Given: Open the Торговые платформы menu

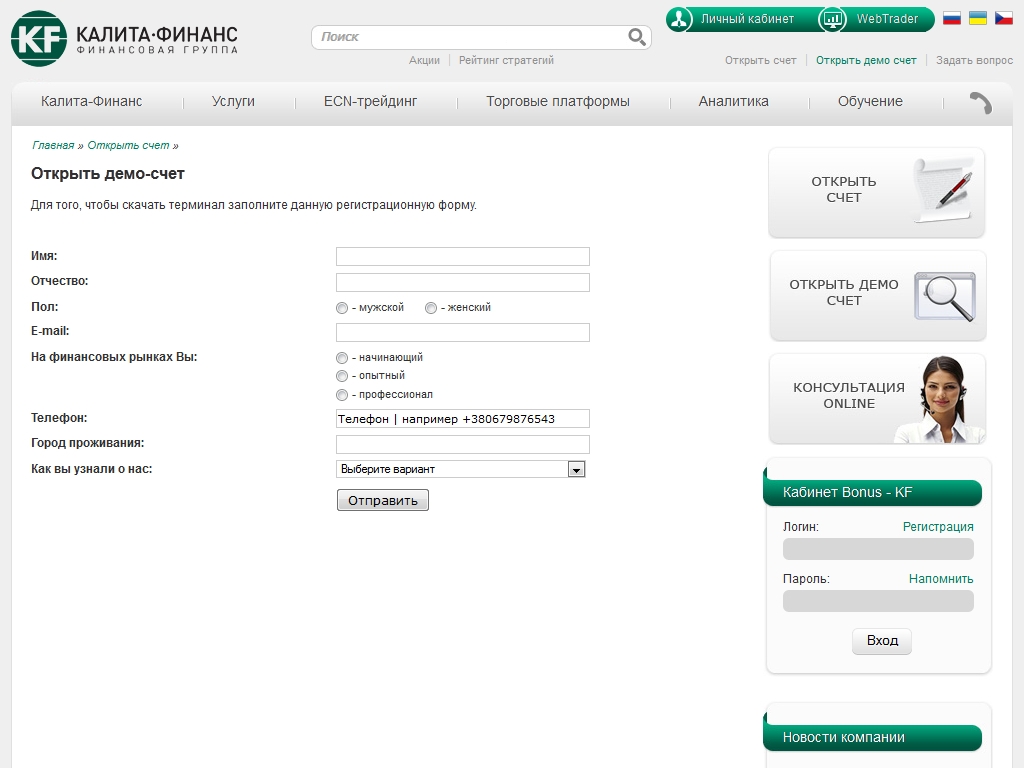Looking at the screenshot, I should 557,101.
